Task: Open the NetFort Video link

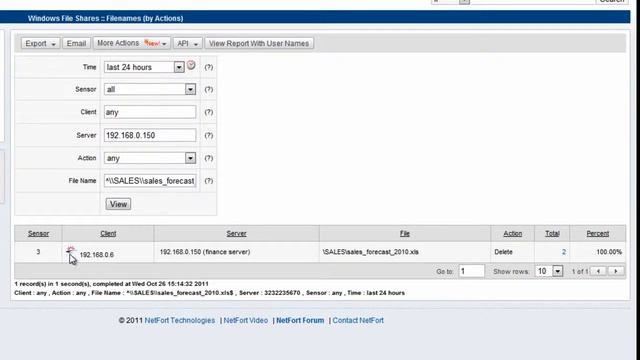Action: click(246, 320)
